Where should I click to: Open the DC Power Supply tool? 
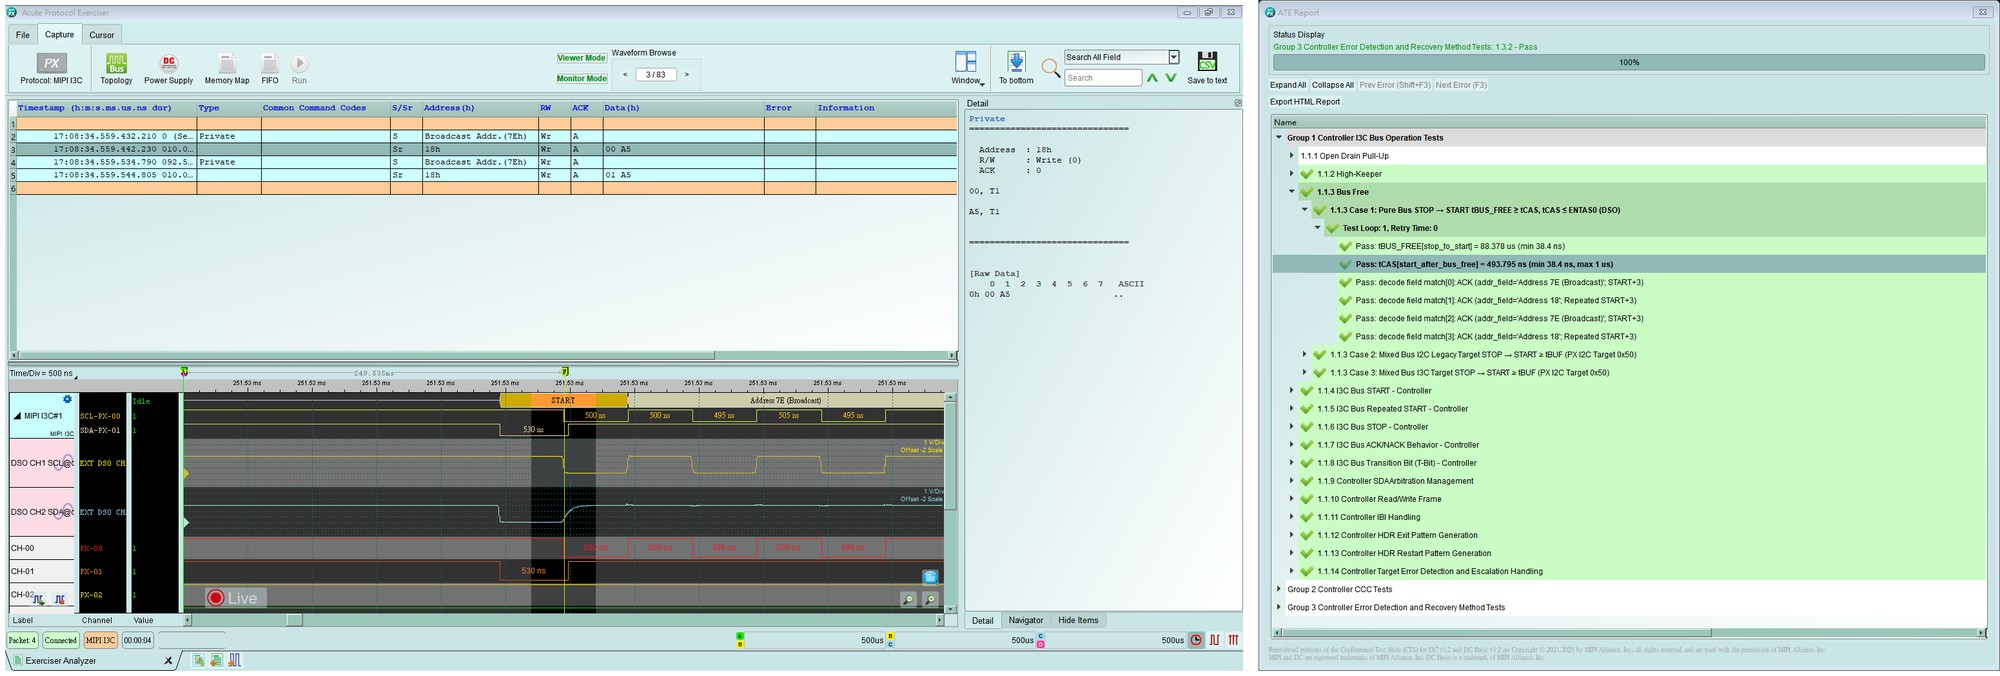[x=168, y=63]
